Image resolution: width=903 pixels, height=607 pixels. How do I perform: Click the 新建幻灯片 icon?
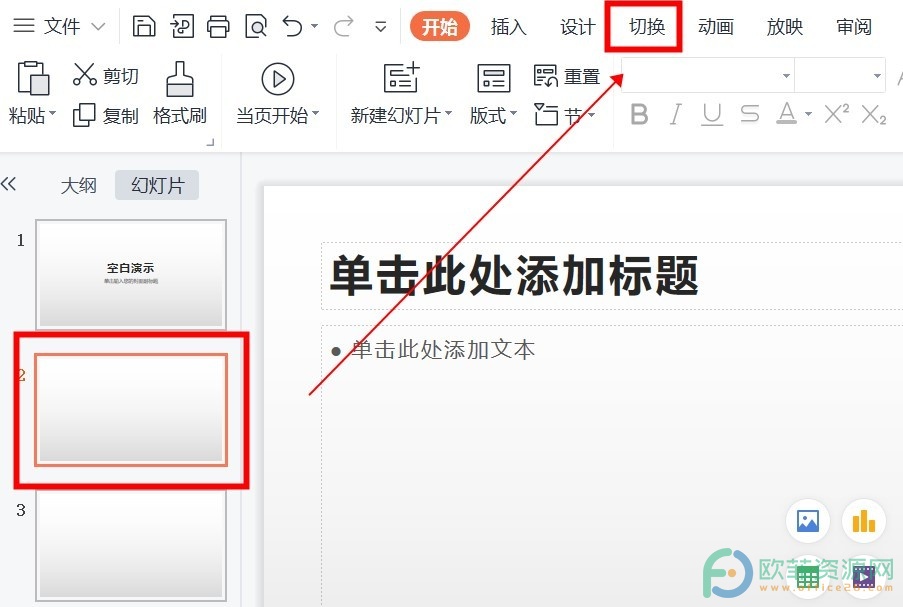pos(401,78)
